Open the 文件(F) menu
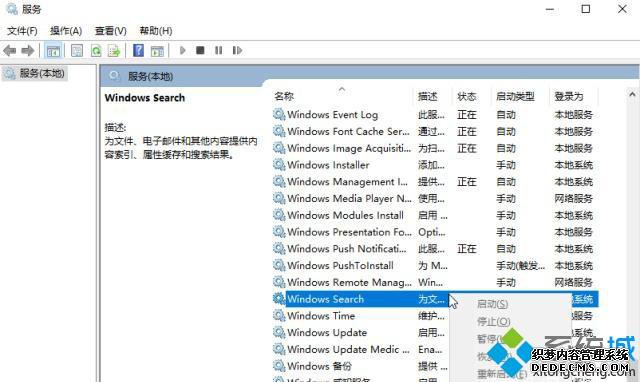Image resolution: width=640 pixels, height=382 pixels. click(x=22, y=31)
